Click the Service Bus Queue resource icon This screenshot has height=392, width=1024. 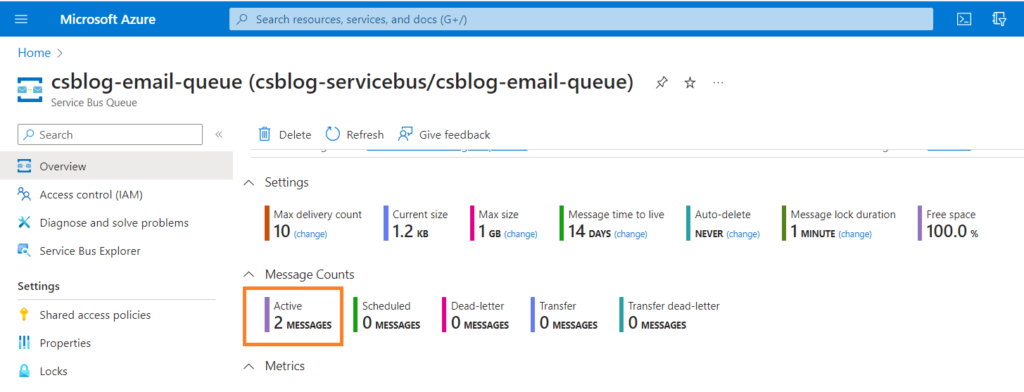click(29, 89)
